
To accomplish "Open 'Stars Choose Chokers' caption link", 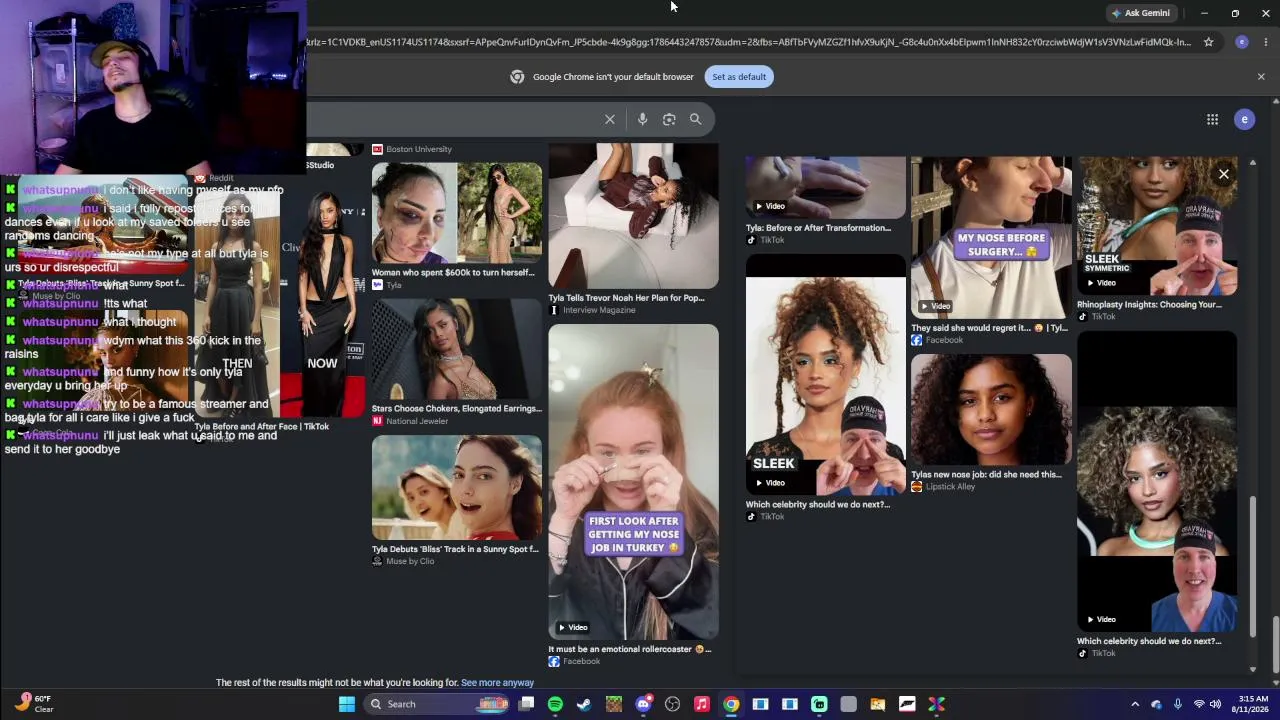I will pos(456,408).
